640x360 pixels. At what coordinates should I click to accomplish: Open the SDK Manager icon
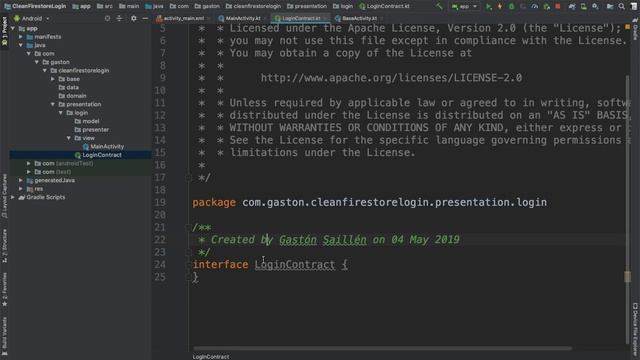tap(596, 7)
